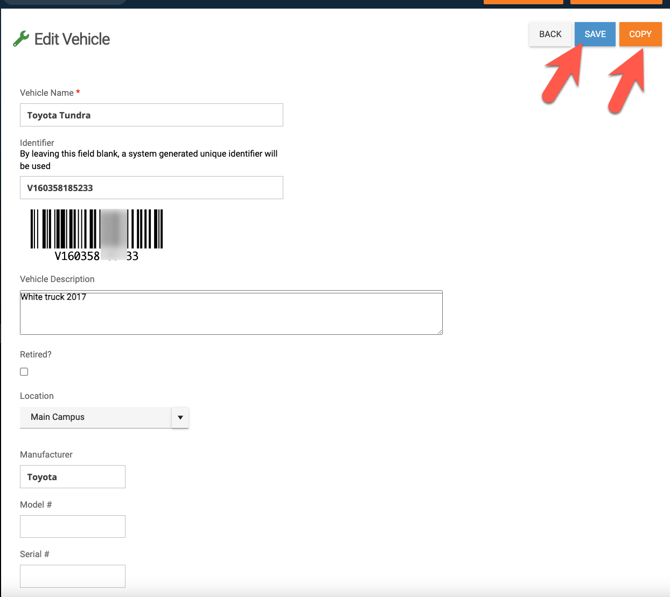Click the Edit Vehicle page heading
Viewport: 670px width, 597px height.
tap(72, 39)
